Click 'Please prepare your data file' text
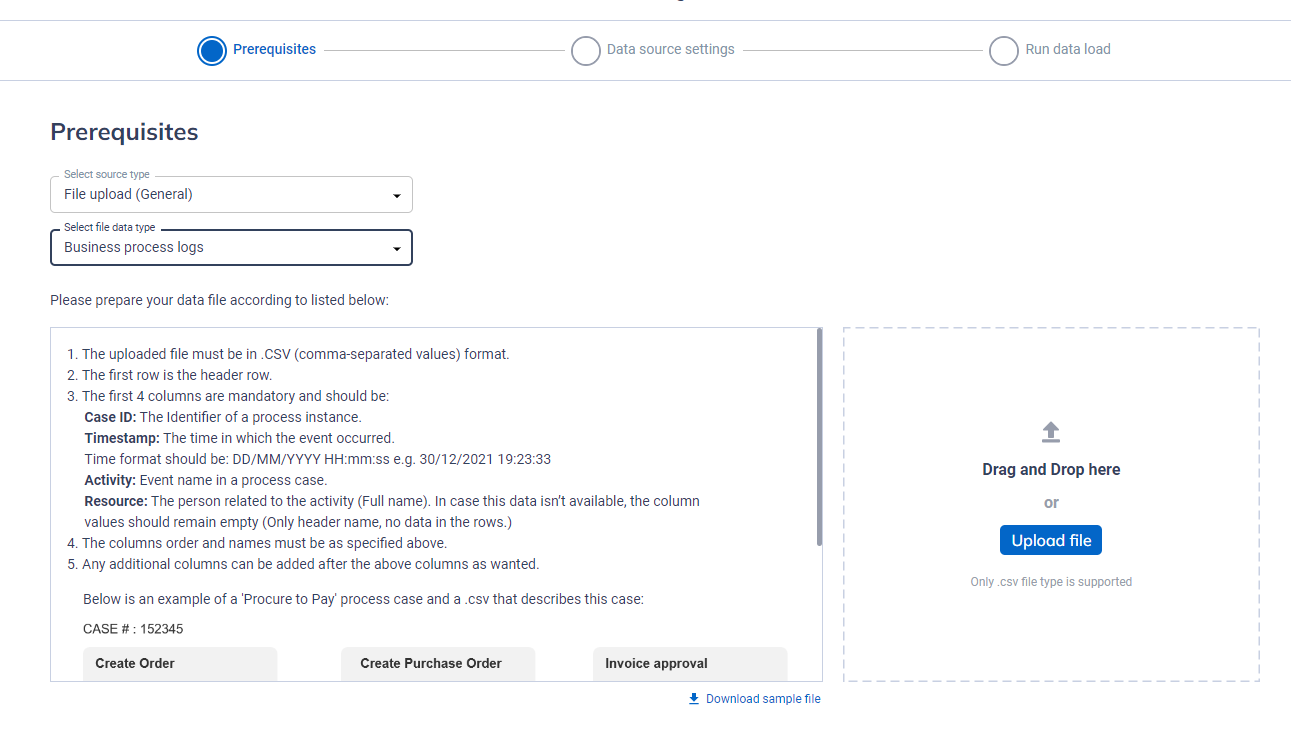This screenshot has height=733, width=1291. (219, 299)
